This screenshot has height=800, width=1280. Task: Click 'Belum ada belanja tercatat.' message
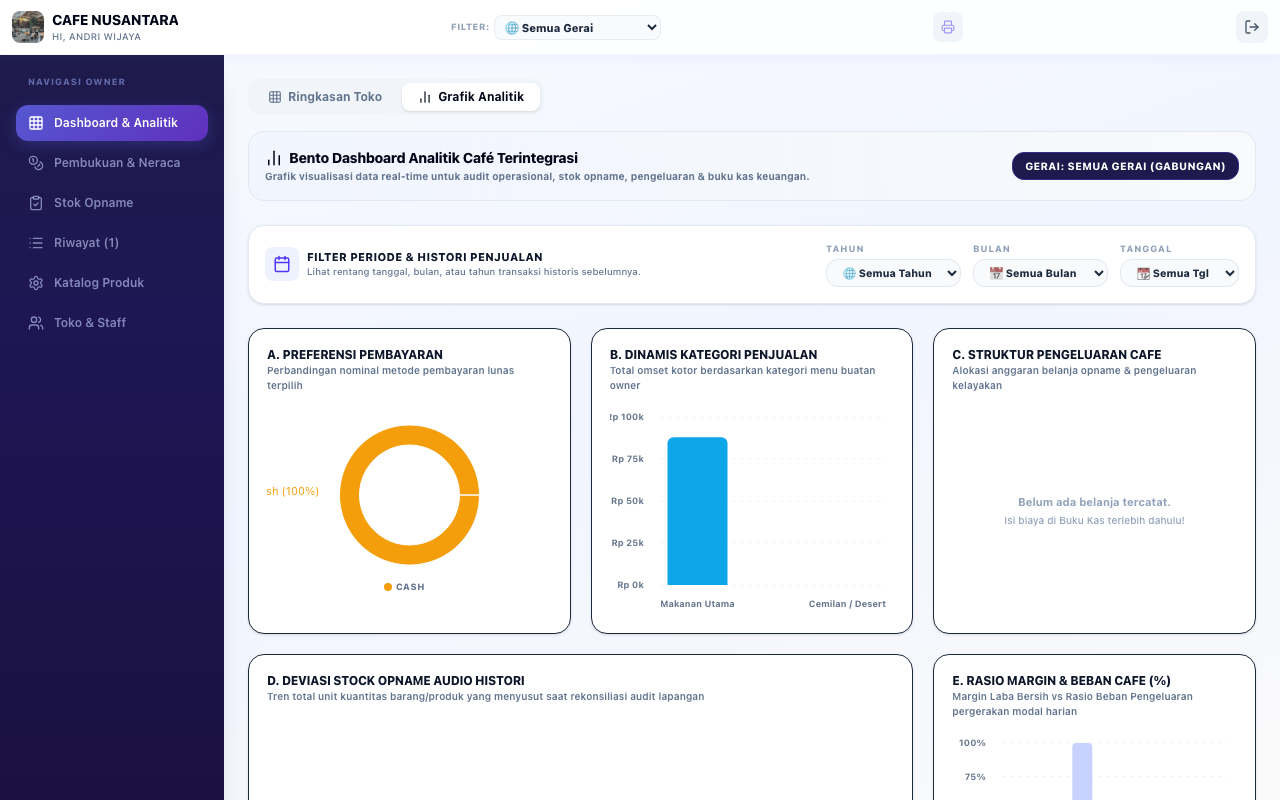1094,502
